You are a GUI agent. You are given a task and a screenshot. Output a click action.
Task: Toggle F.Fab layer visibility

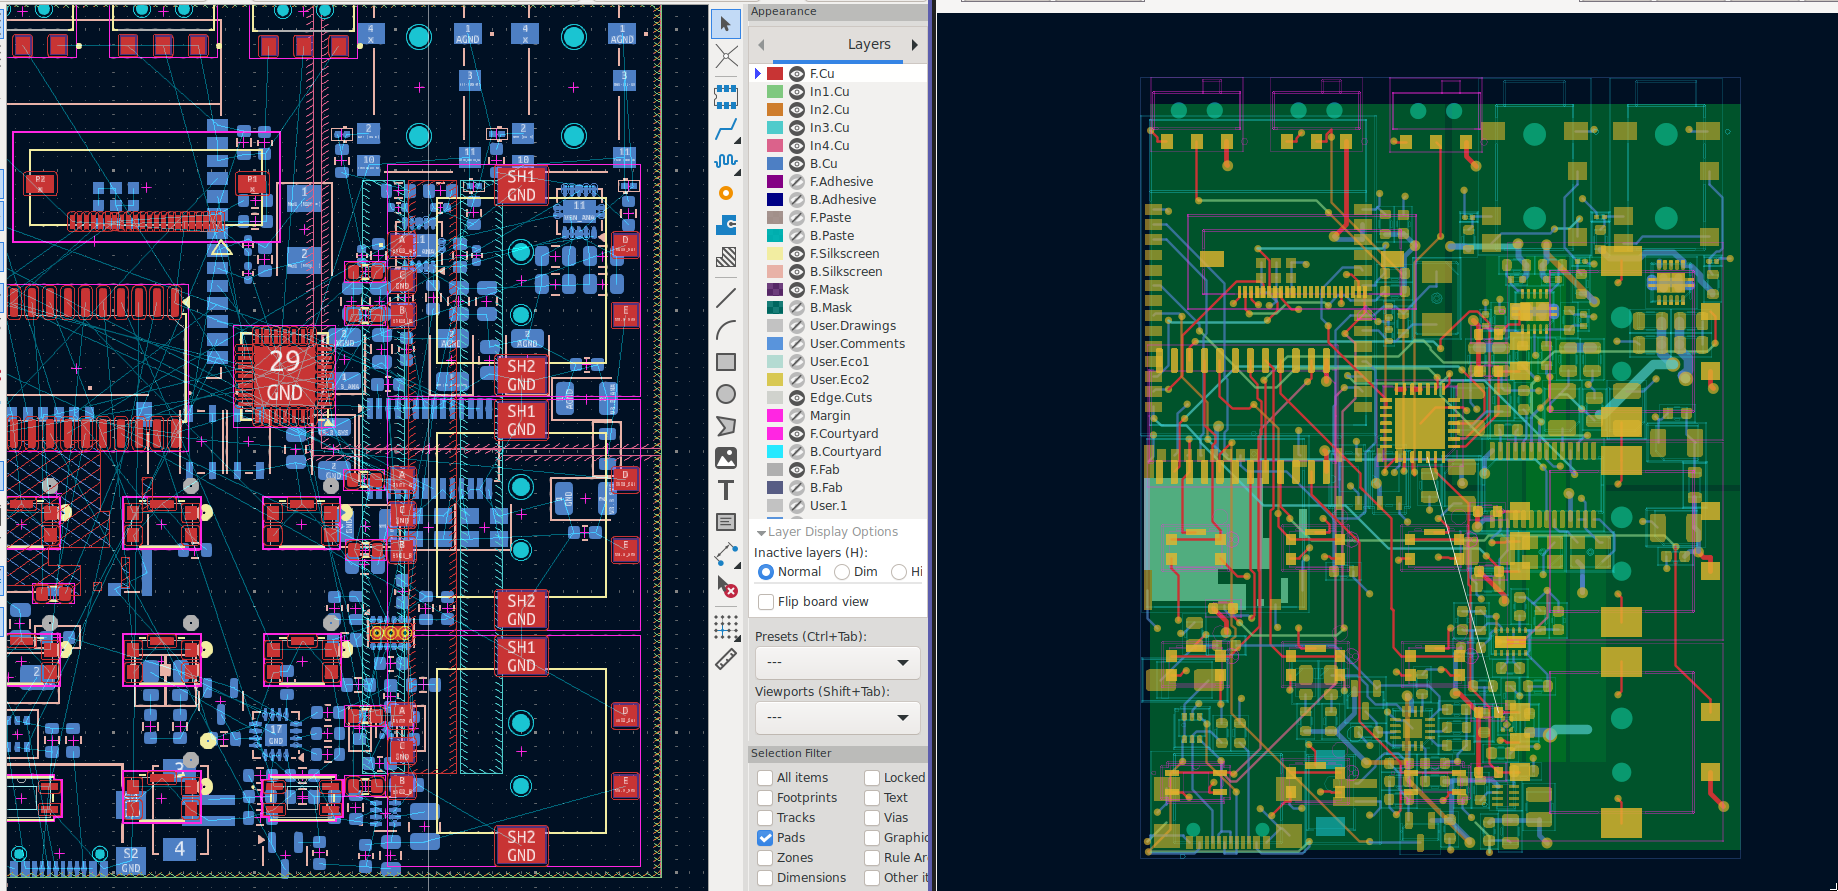(797, 470)
